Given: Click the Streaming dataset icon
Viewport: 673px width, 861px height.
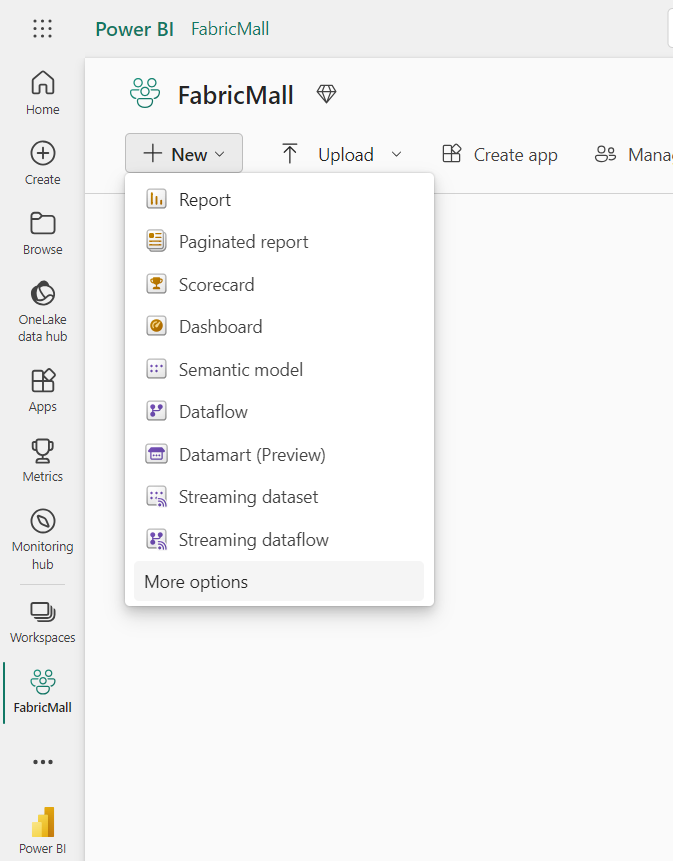Looking at the screenshot, I should coord(156,496).
